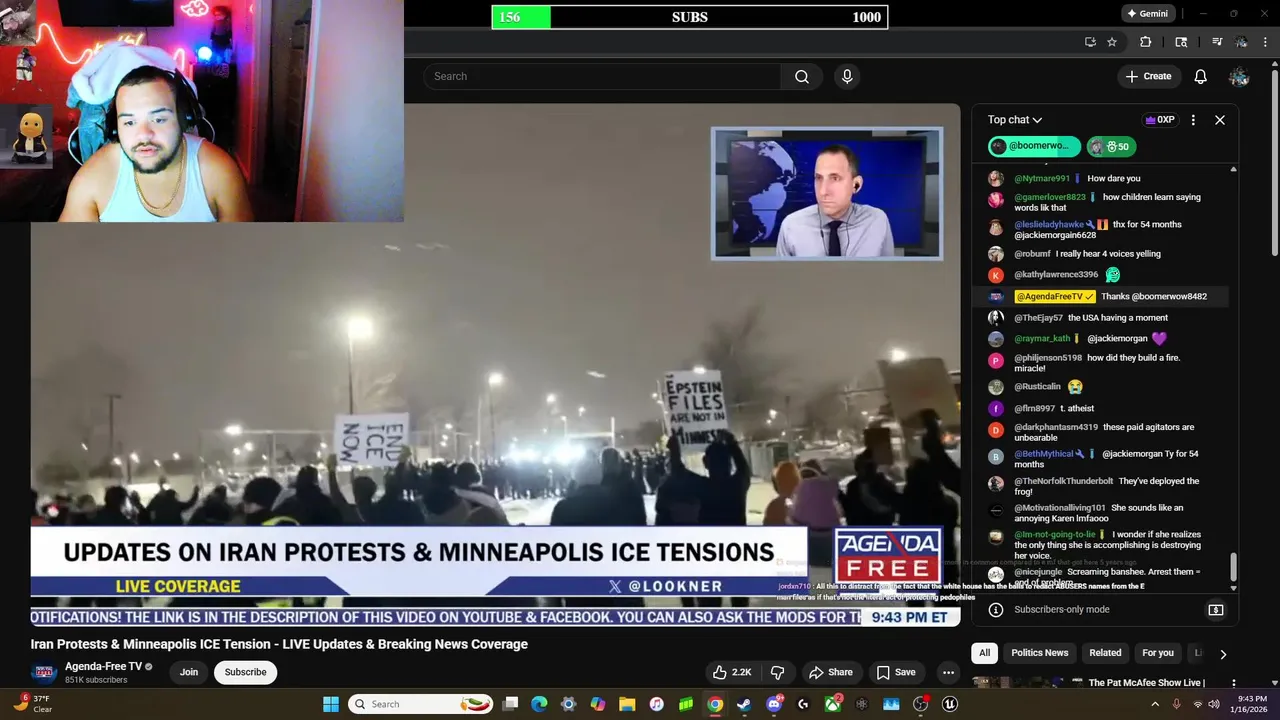Click the live chat scrollbar thumb
This screenshot has height=720, width=1280.
point(1233,566)
